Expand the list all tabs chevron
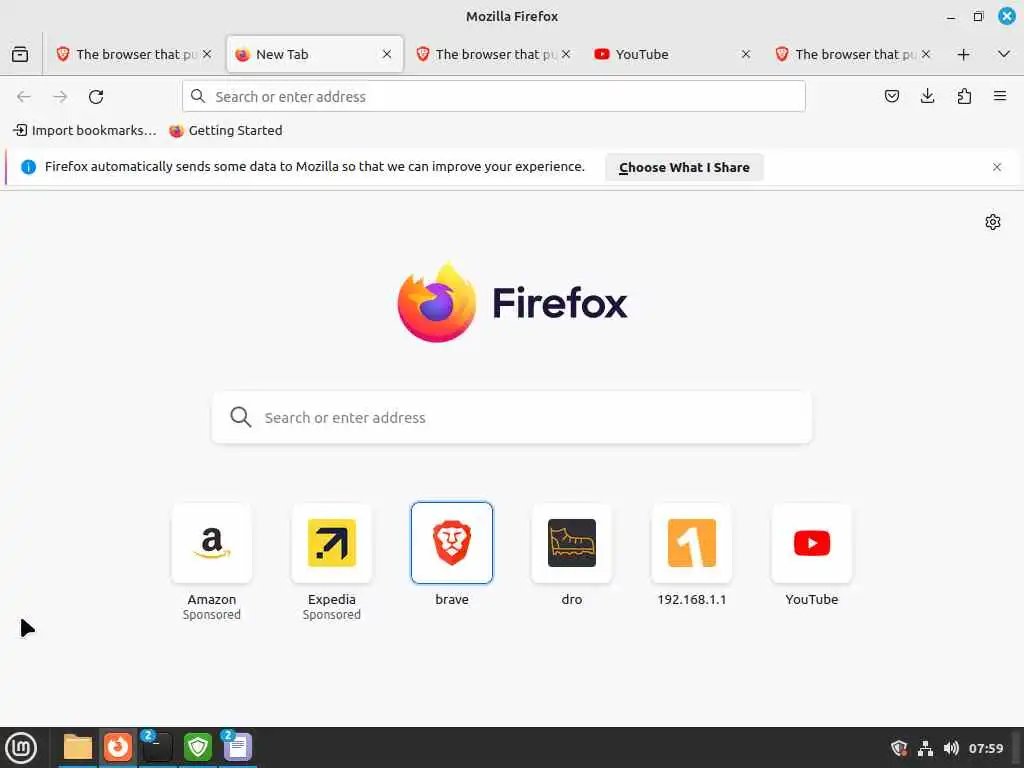Image resolution: width=1024 pixels, height=768 pixels. [x=1004, y=54]
